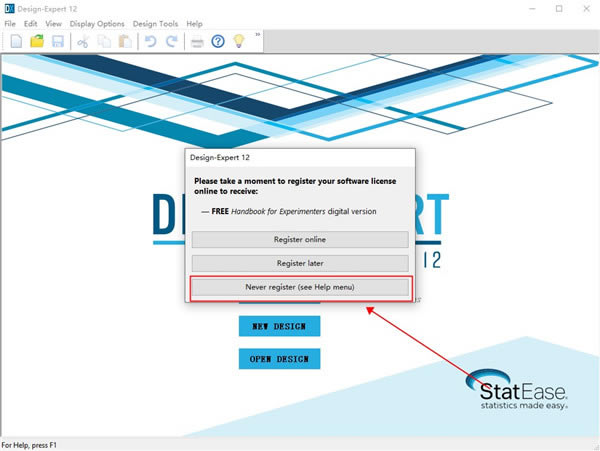Click the Redo arrow icon
The height and width of the screenshot is (451, 600).
point(171,41)
